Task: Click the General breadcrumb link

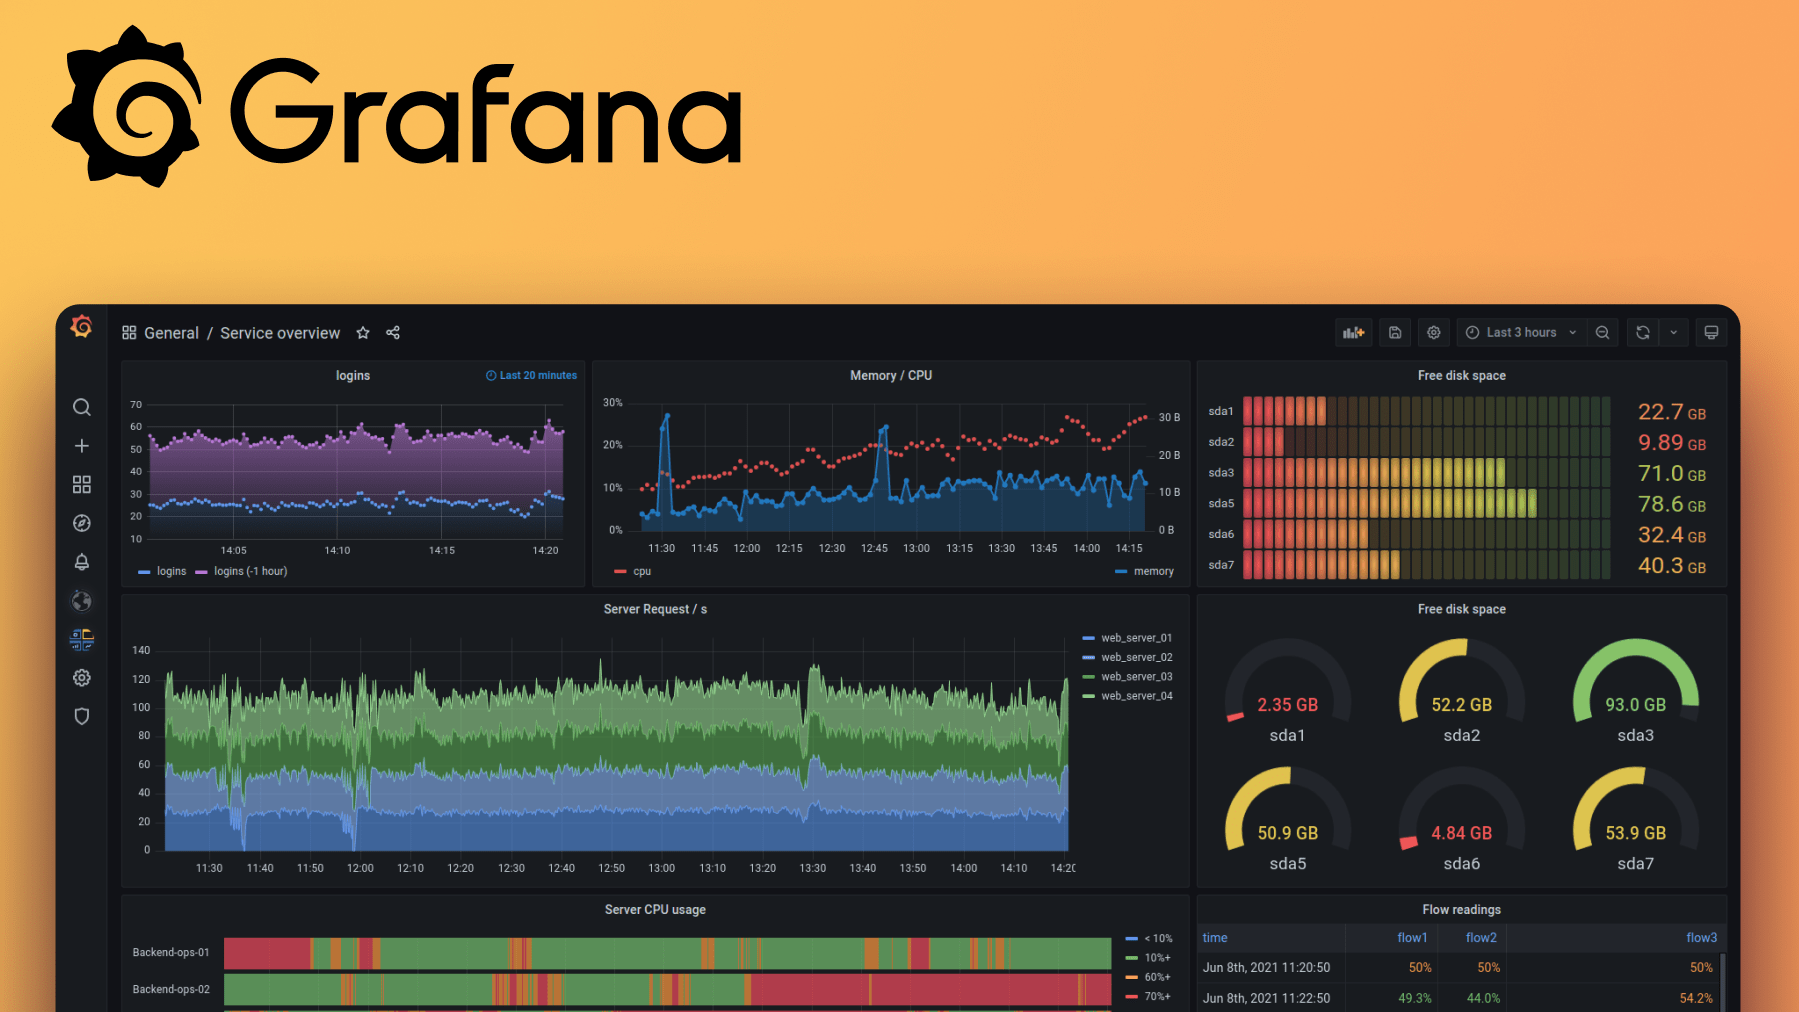Action: tap(171, 332)
